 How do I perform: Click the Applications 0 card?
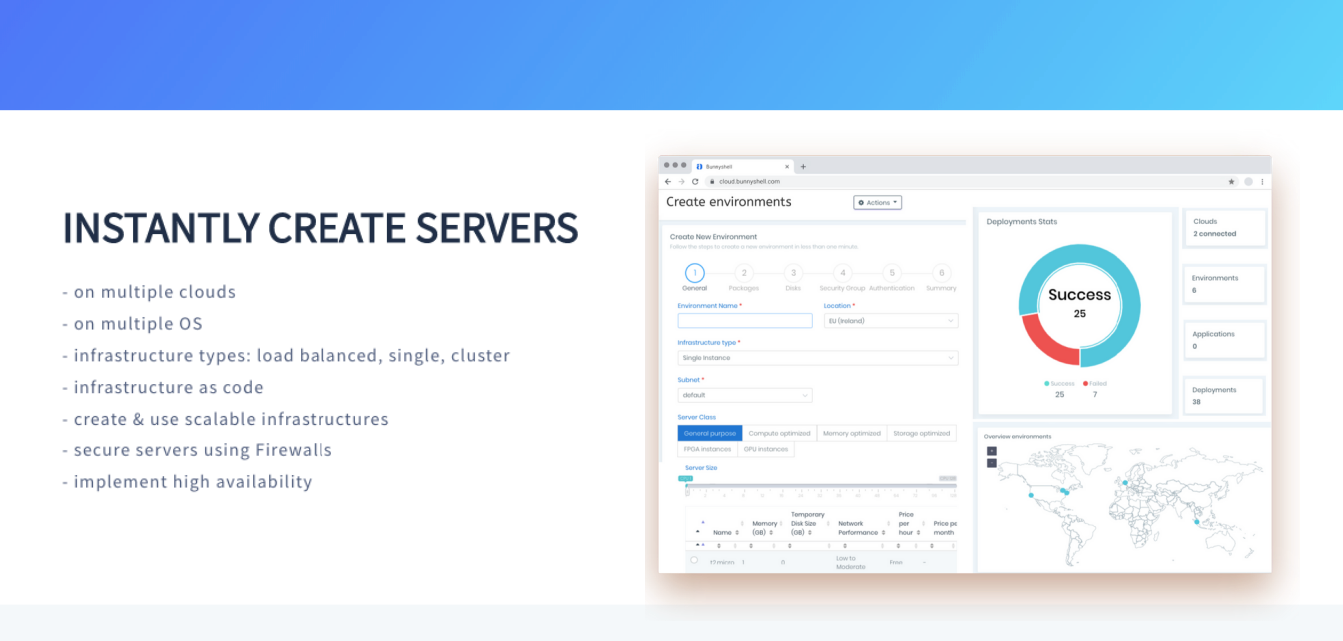1225,340
